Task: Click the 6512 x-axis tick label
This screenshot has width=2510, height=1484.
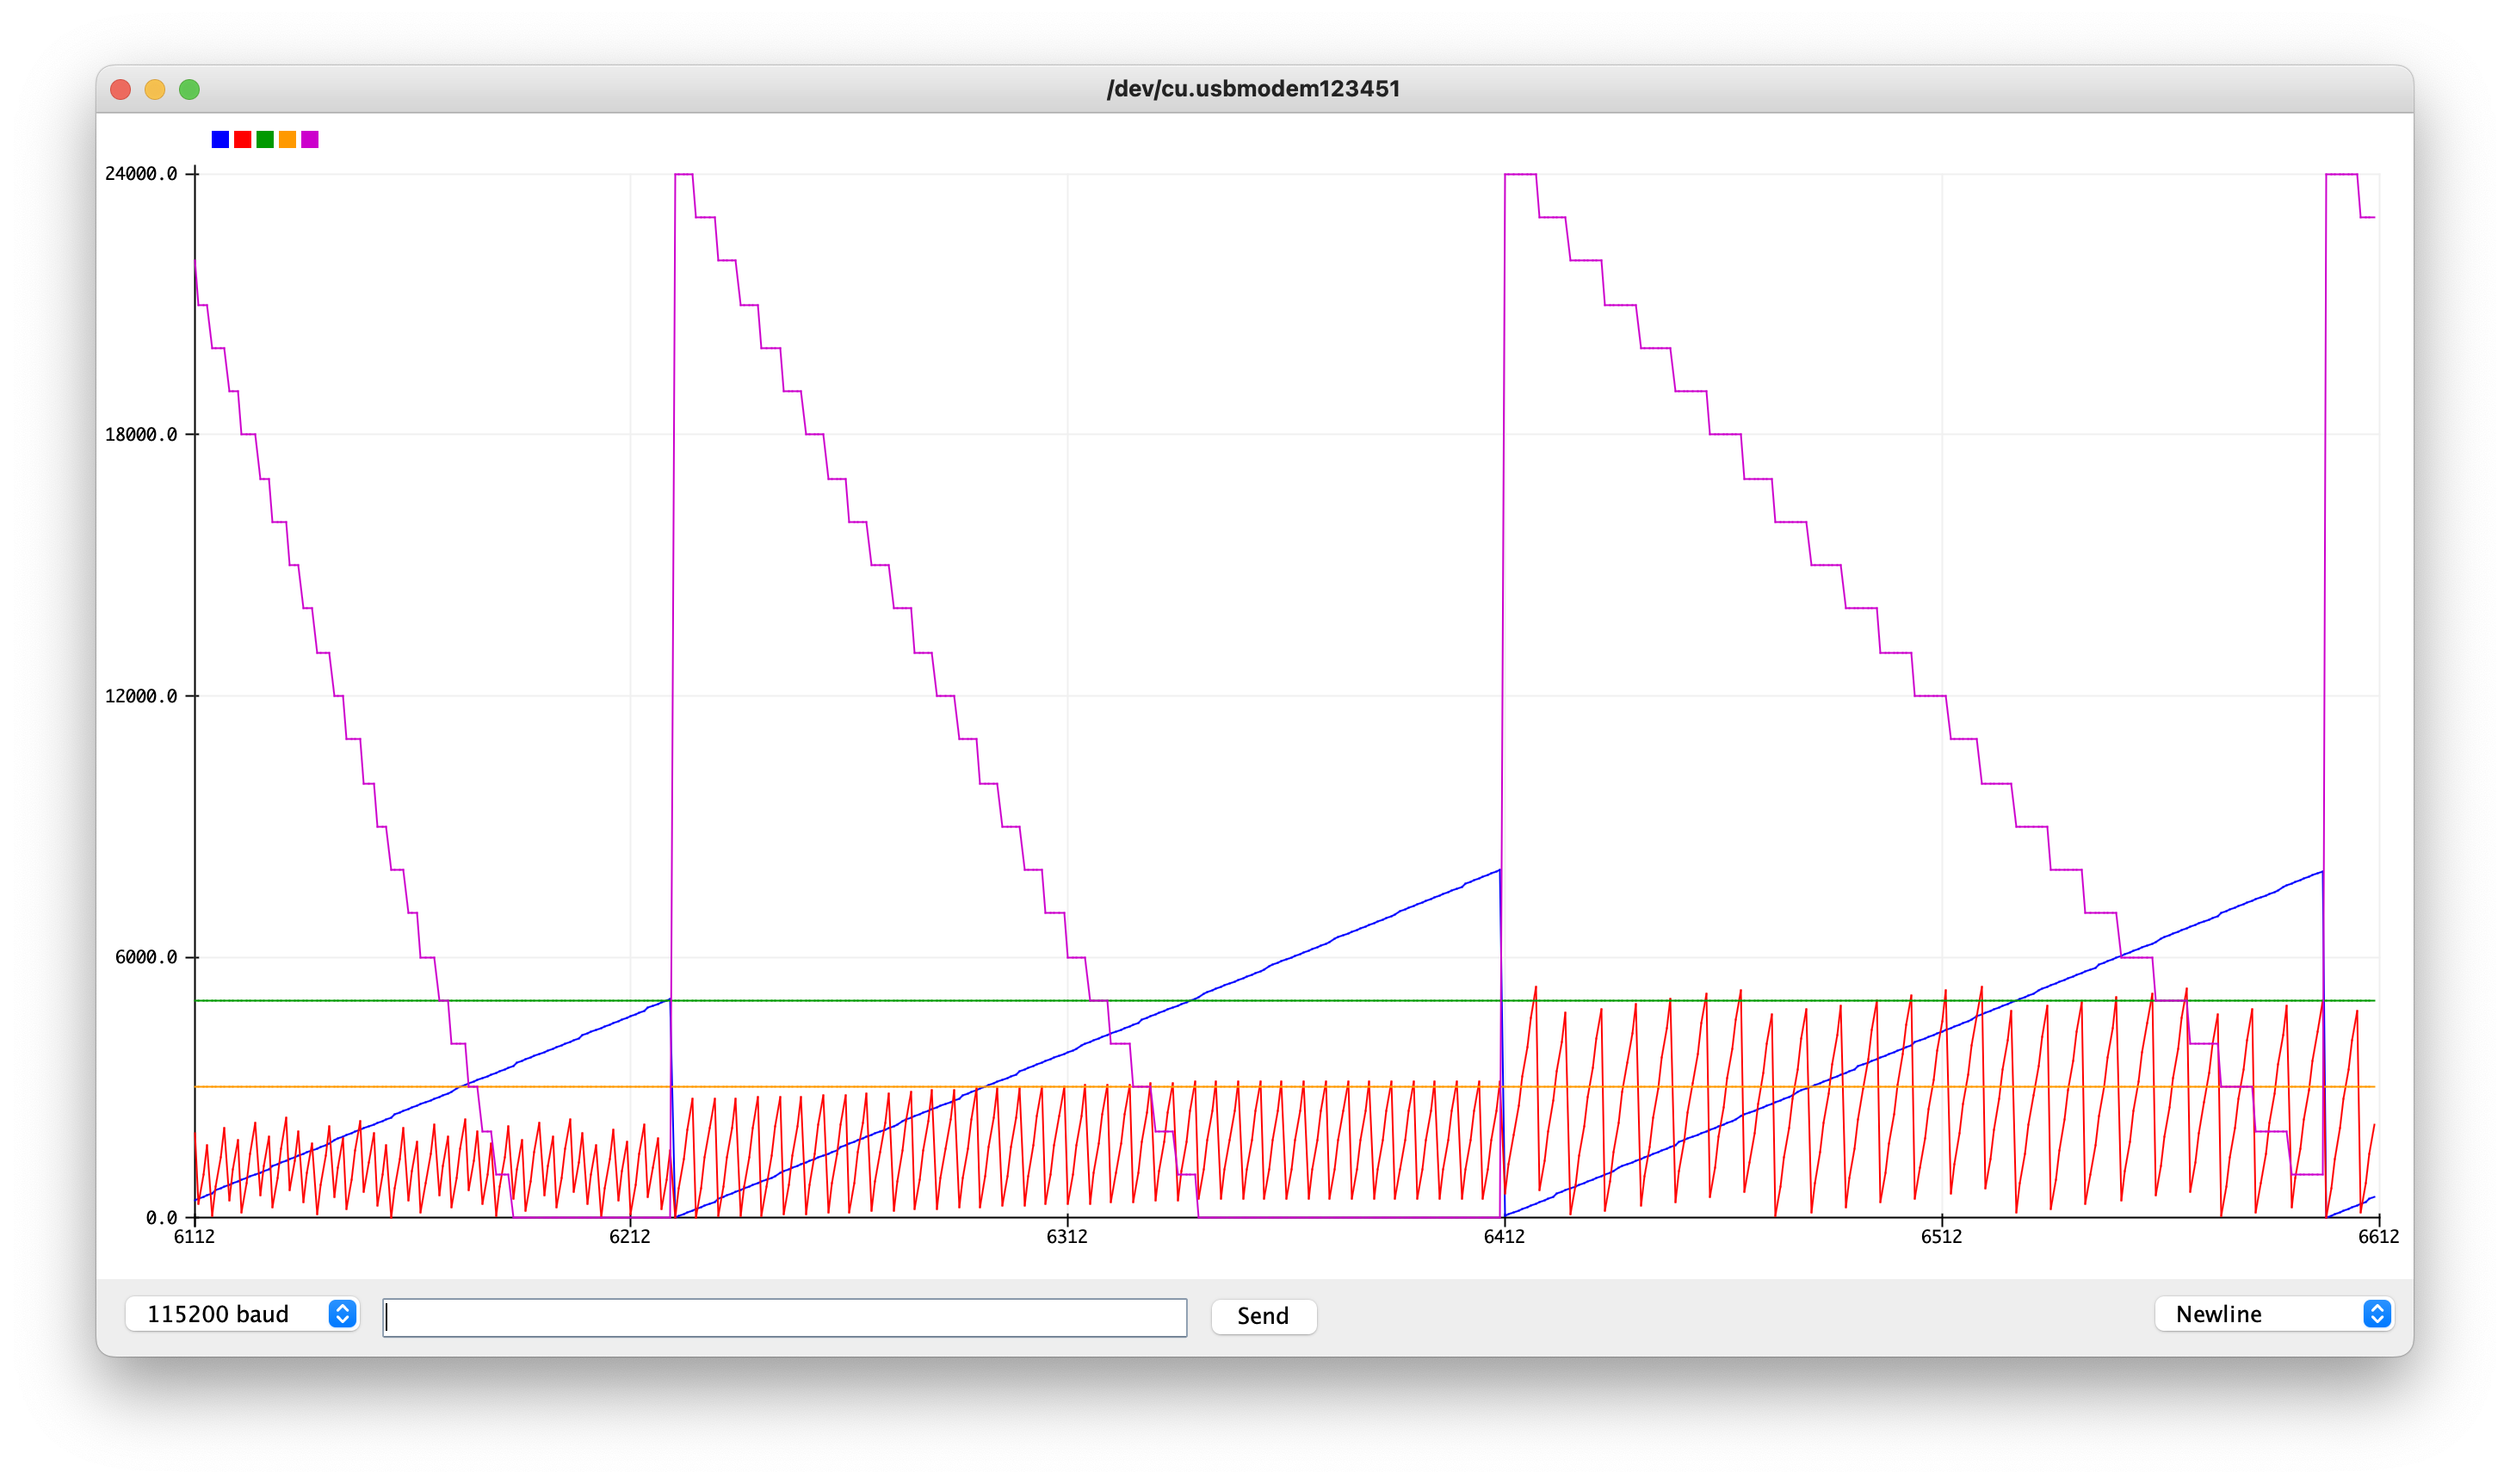Action: (x=1942, y=1237)
